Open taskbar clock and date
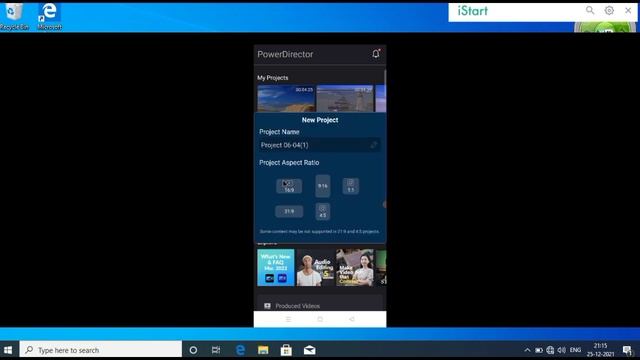Screen dimensions: 640x360 coord(600,350)
